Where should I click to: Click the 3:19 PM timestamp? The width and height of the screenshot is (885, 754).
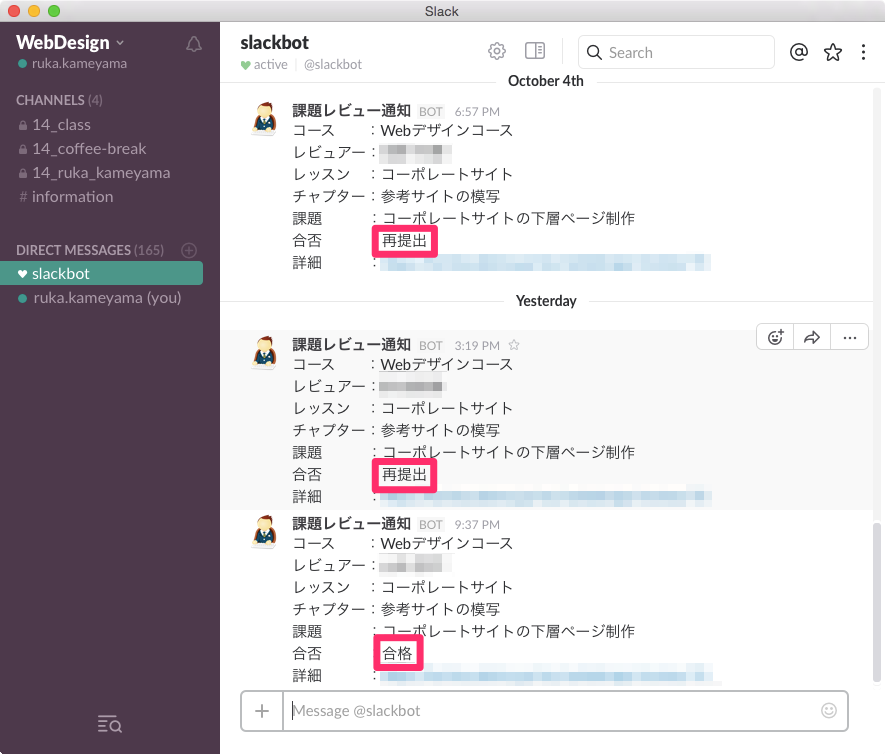click(x=477, y=345)
